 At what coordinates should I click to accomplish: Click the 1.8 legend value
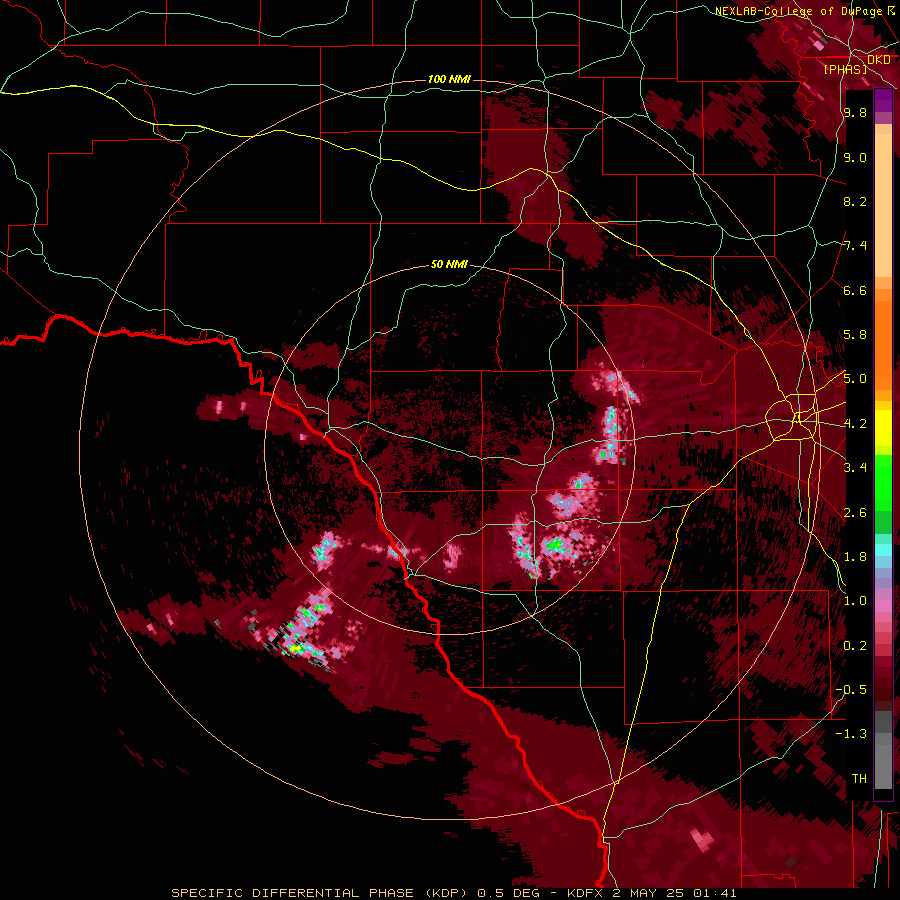[x=855, y=557]
